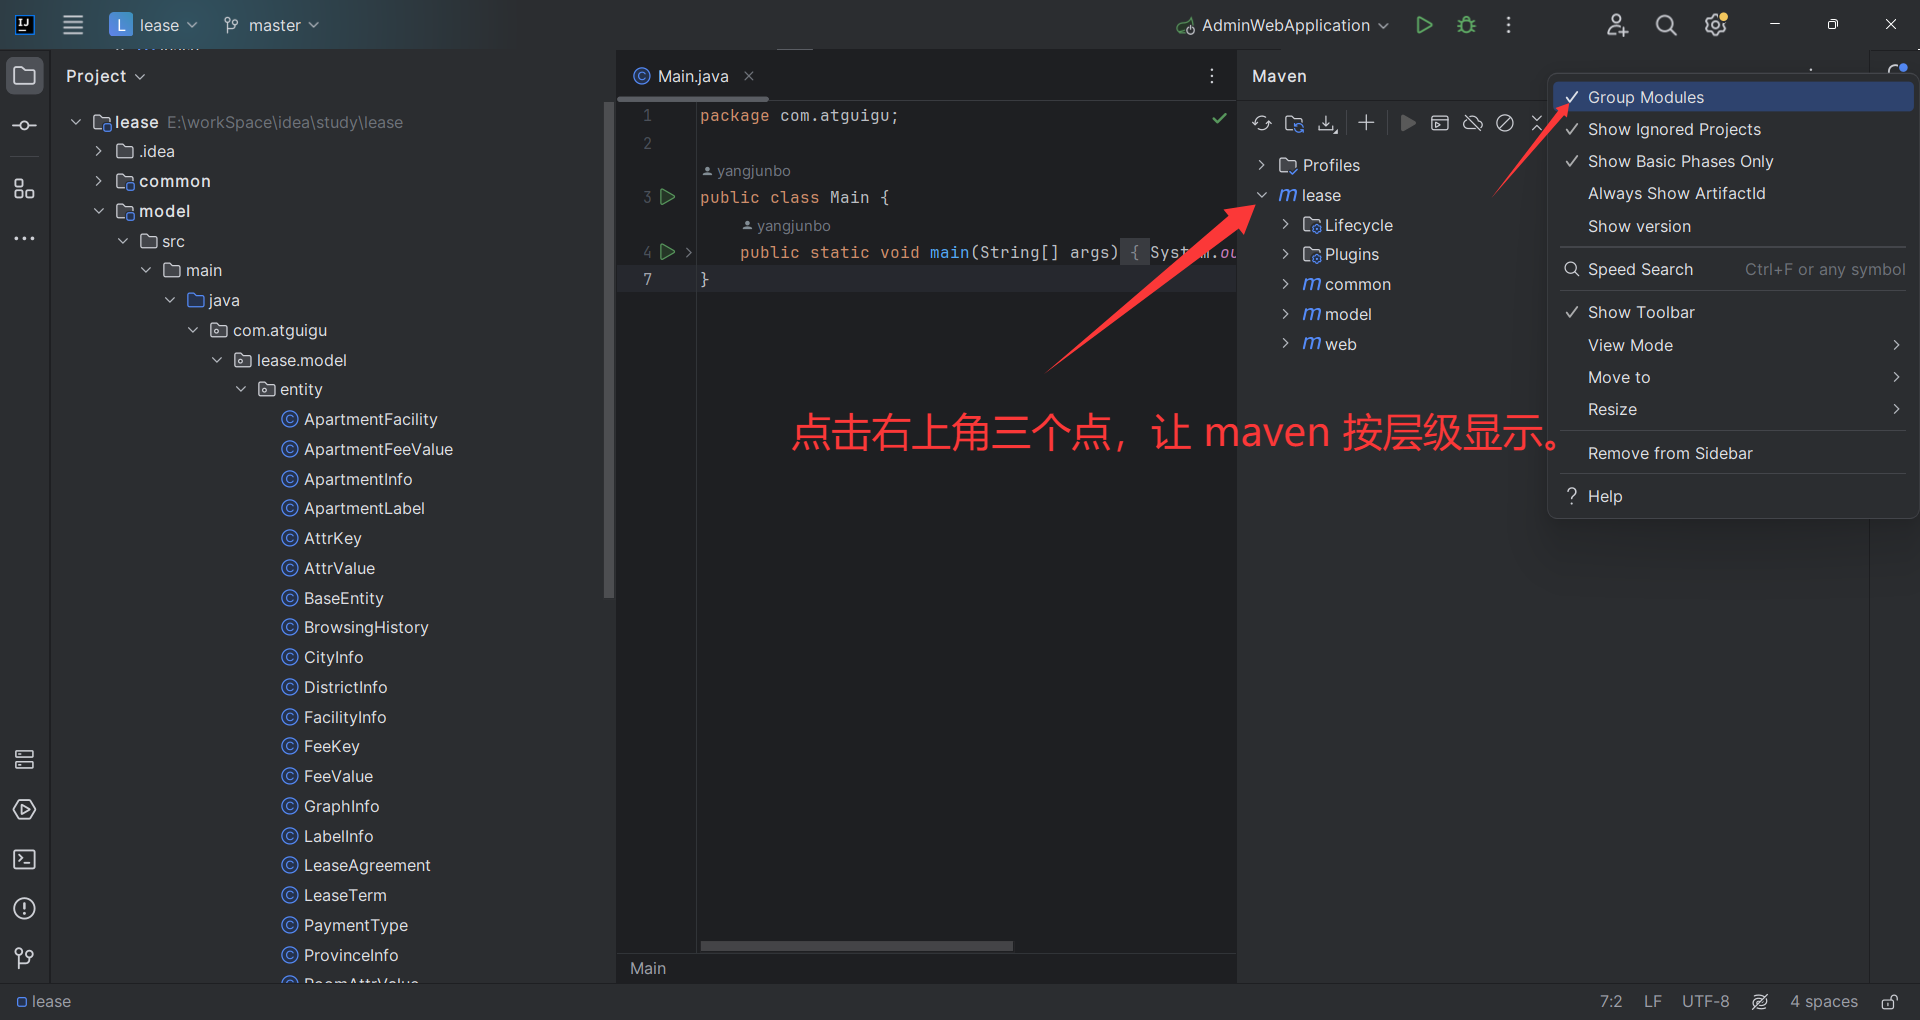Open editor tab options vertical dots
Screen dimensions: 1920x1020
(1212, 76)
